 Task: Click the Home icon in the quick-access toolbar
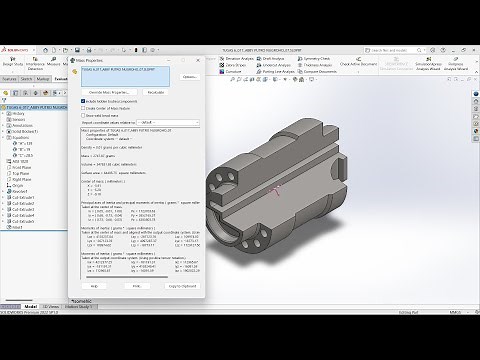45,50
